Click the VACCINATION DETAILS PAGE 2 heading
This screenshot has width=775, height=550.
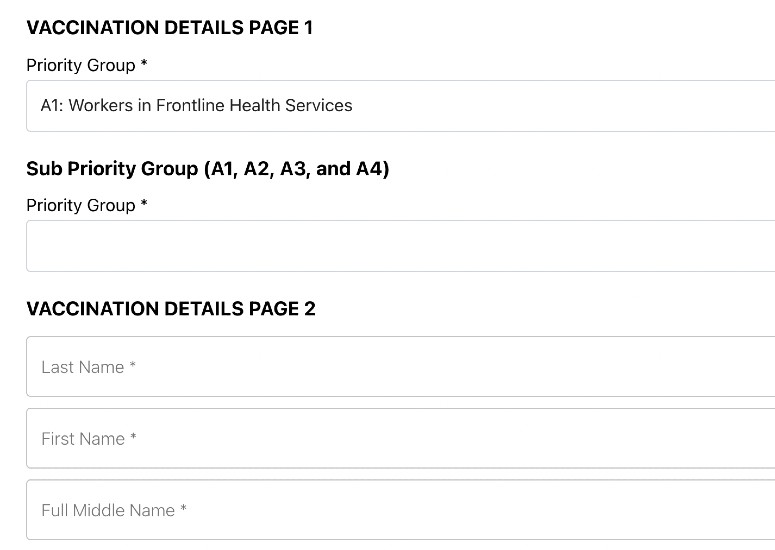pos(171,309)
